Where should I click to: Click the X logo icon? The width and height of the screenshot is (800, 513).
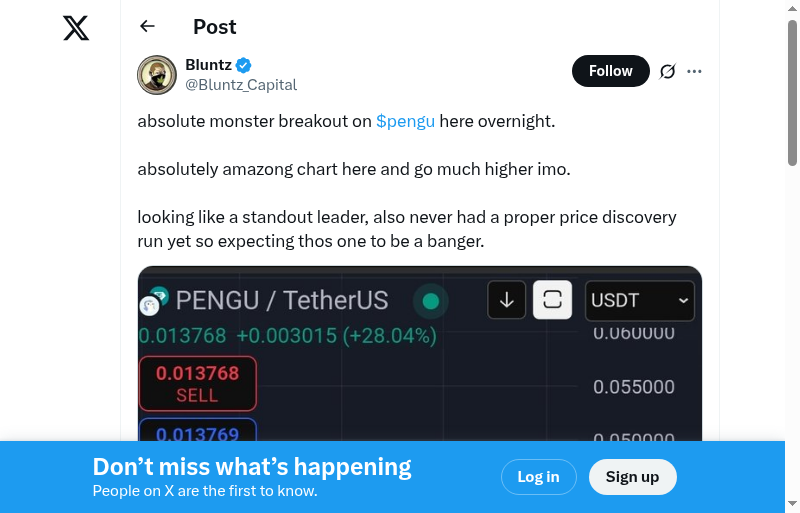tap(76, 28)
